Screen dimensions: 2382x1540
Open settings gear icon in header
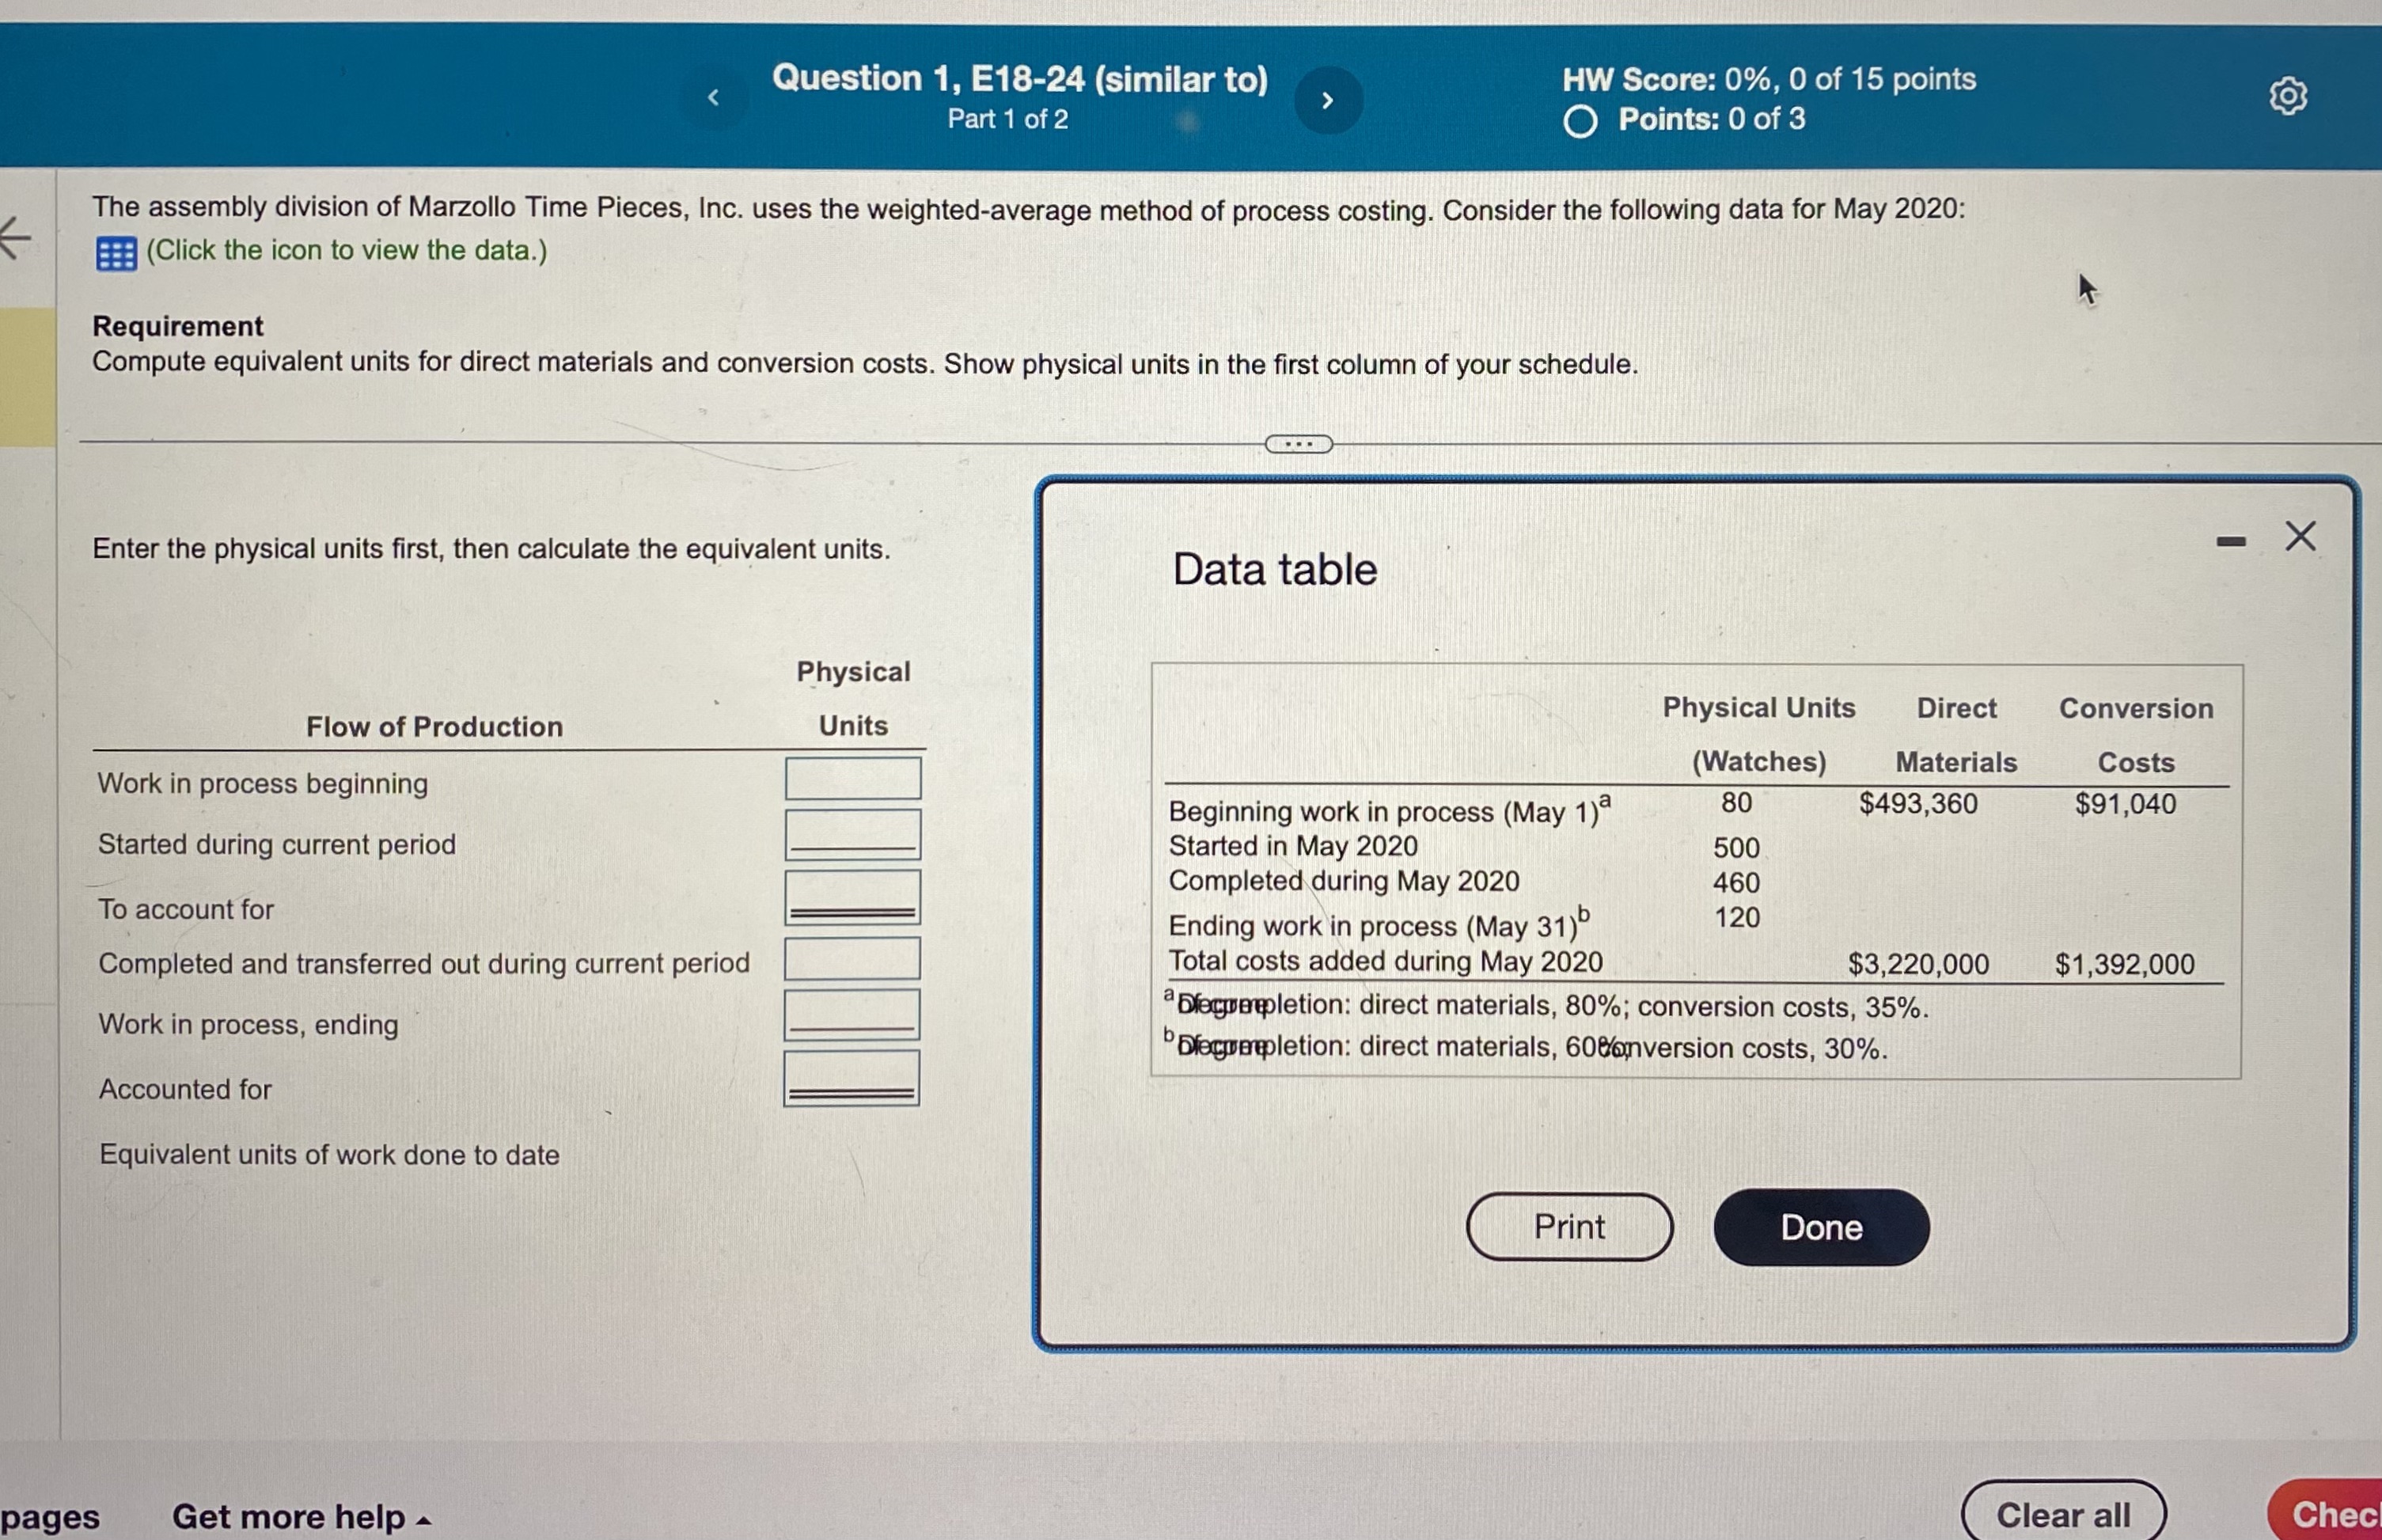click(x=2287, y=96)
